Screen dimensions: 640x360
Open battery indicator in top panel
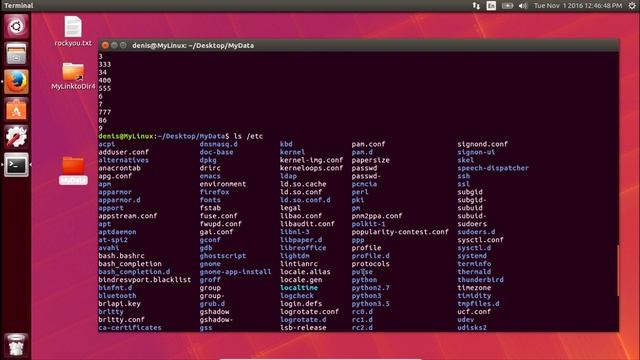coord(507,6)
